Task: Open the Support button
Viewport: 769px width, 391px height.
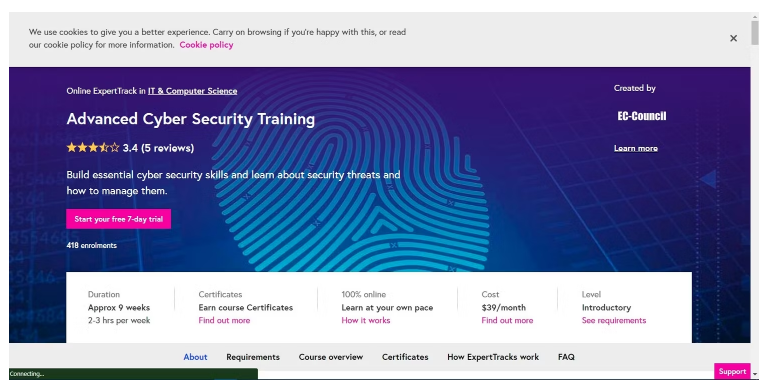Action: [x=732, y=371]
